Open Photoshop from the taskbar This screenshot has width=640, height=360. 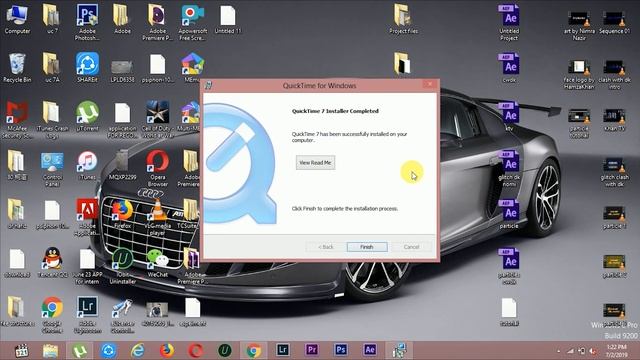[340, 350]
